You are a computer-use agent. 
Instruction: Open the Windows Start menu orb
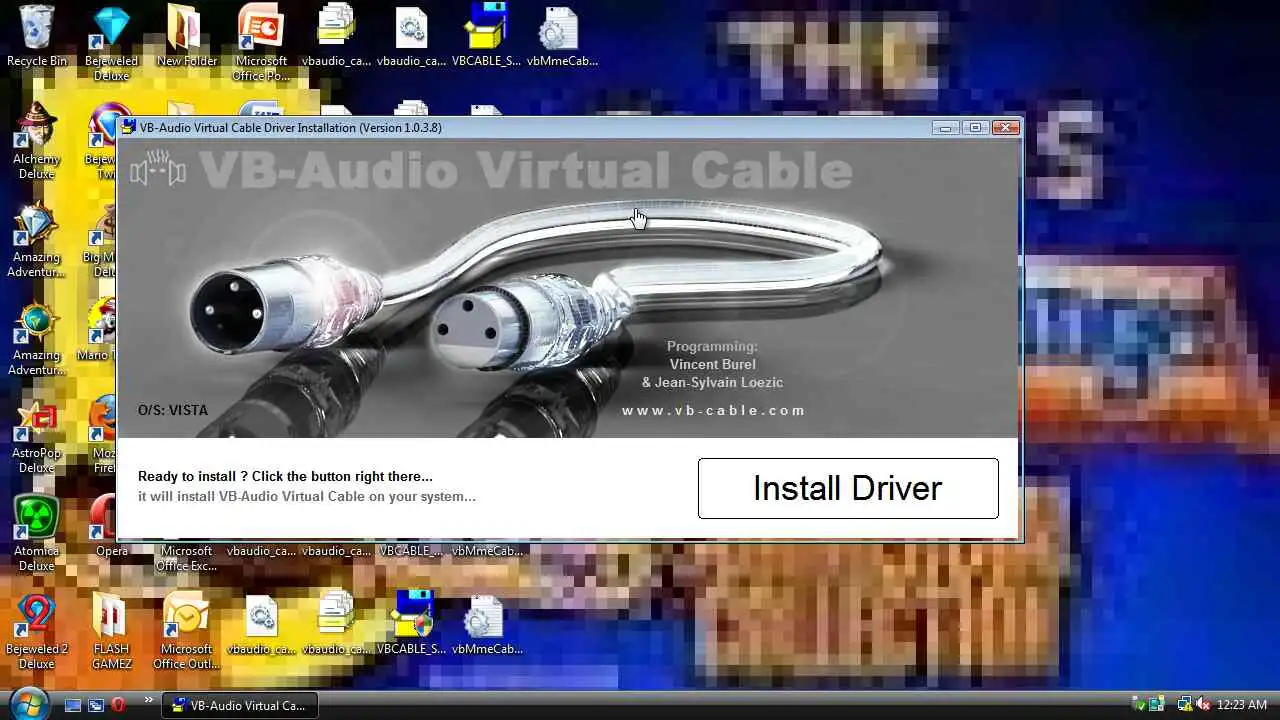[x=28, y=704]
